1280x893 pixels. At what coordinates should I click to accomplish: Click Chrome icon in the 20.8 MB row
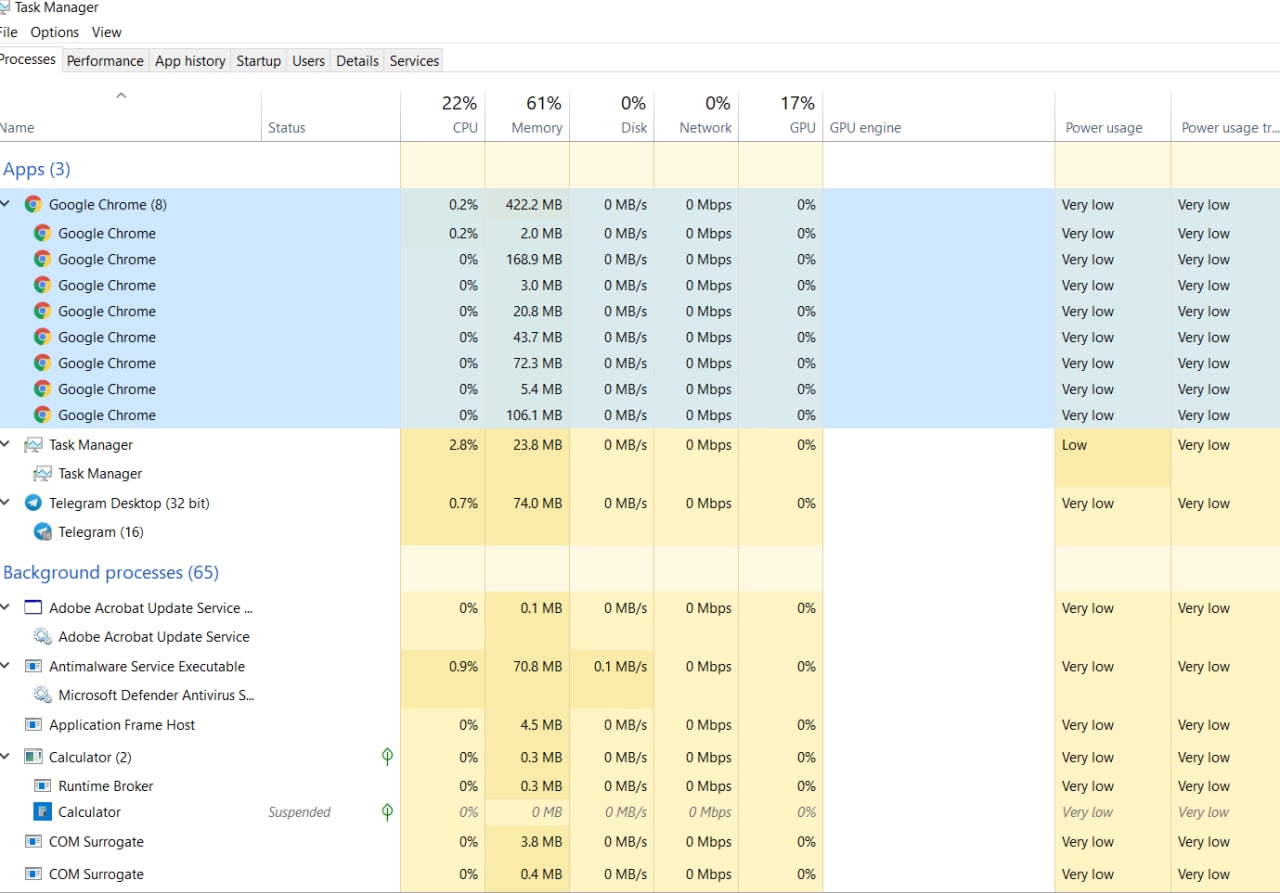pyautogui.click(x=42, y=311)
